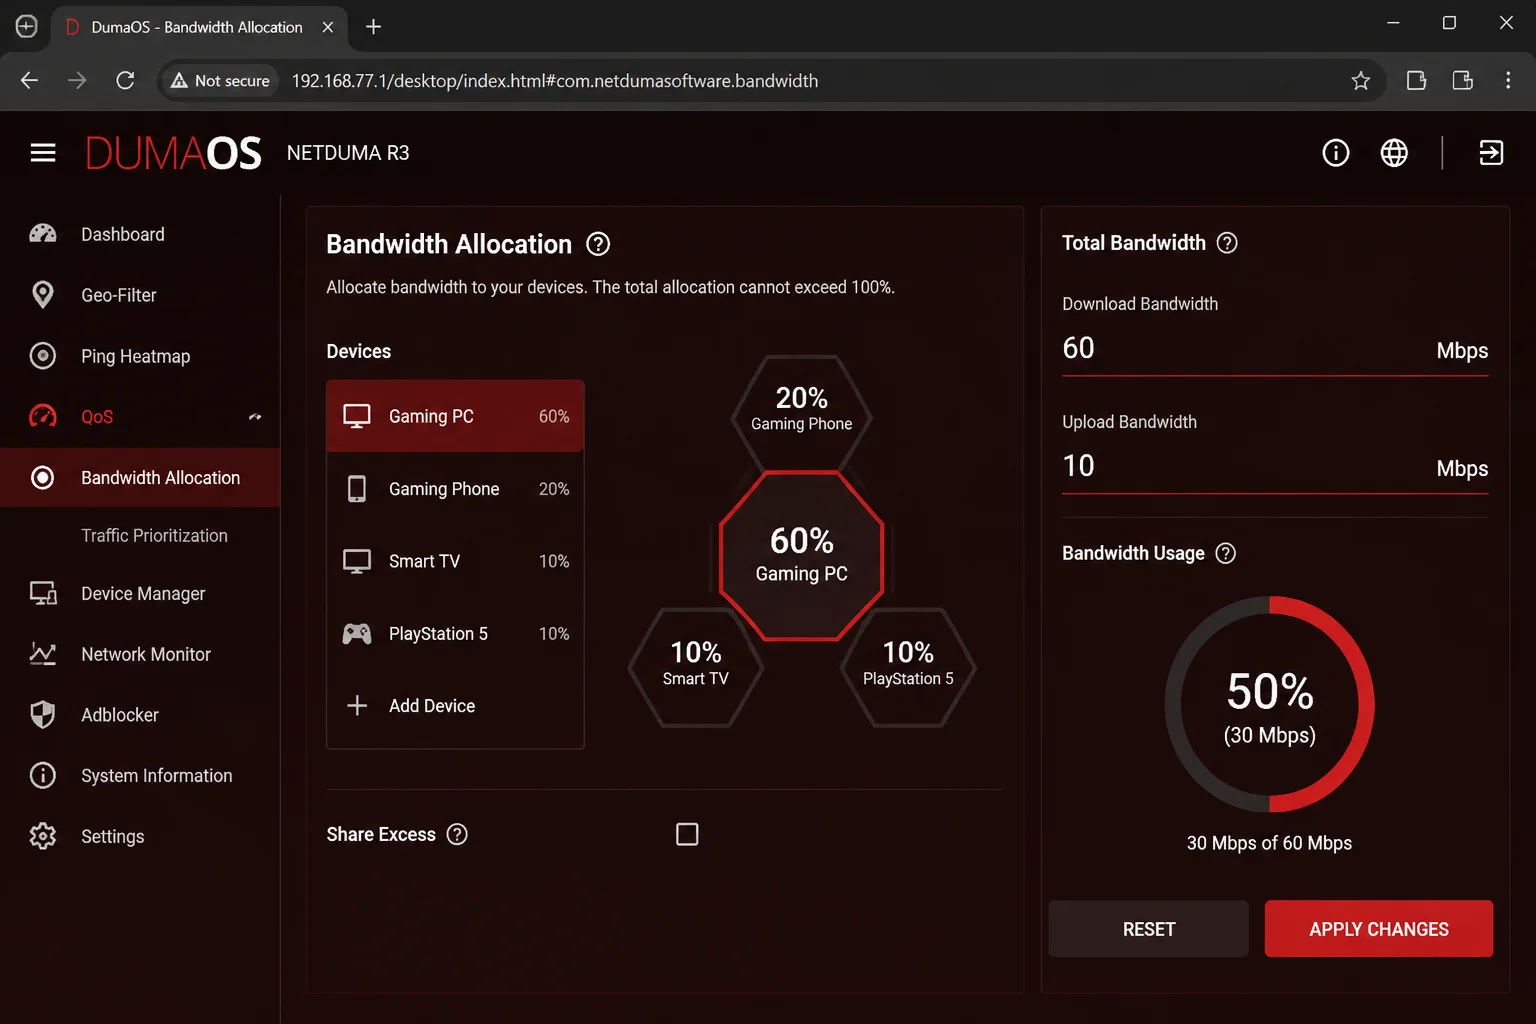Click the Network Monitor chart icon
Image resolution: width=1536 pixels, height=1024 pixels.
[43, 654]
